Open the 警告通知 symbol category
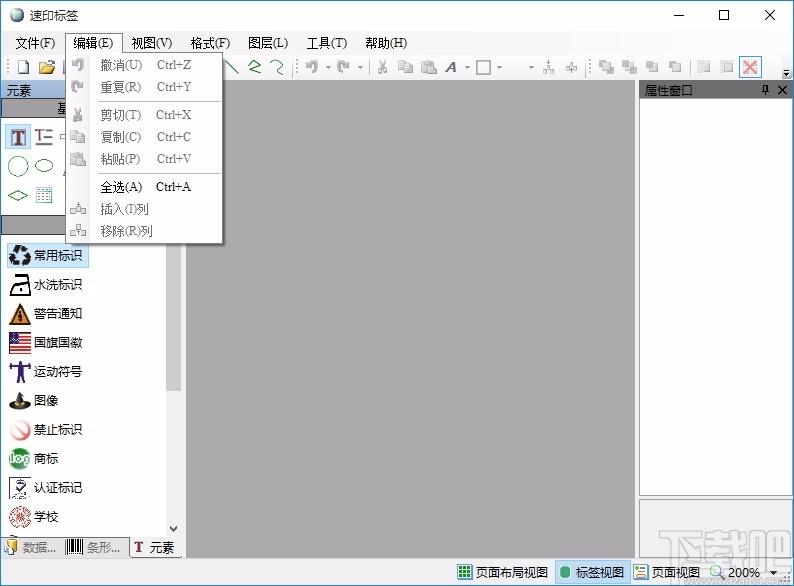 click(x=46, y=314)
